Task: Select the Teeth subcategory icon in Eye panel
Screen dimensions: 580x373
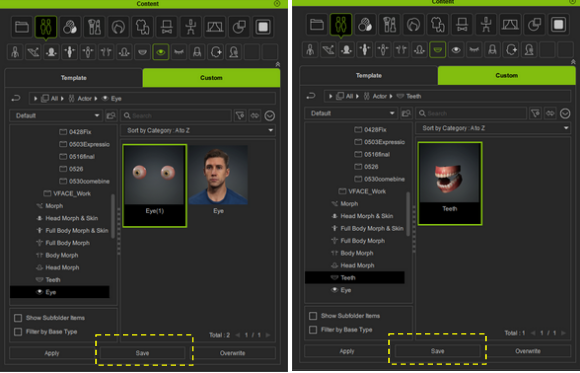Action: [x=142, y=52]
